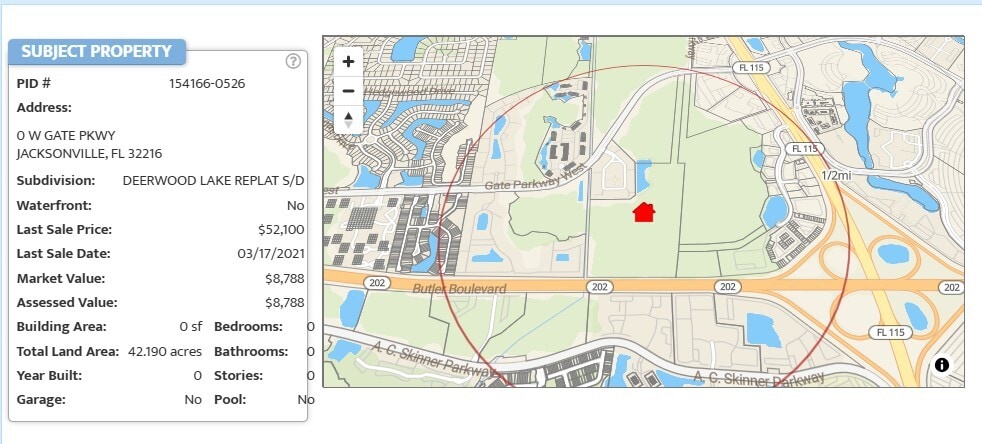This screenshot has height=444, width=982.
Task: Zoom out on the map
Action: (x=348, y=90)
